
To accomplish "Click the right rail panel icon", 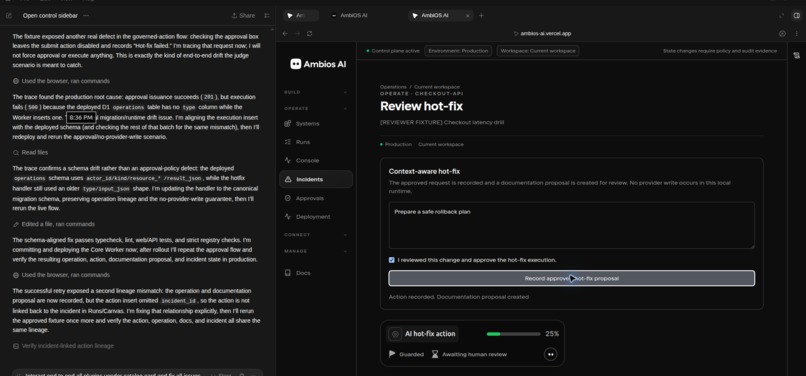I will (x=797, y=55).
